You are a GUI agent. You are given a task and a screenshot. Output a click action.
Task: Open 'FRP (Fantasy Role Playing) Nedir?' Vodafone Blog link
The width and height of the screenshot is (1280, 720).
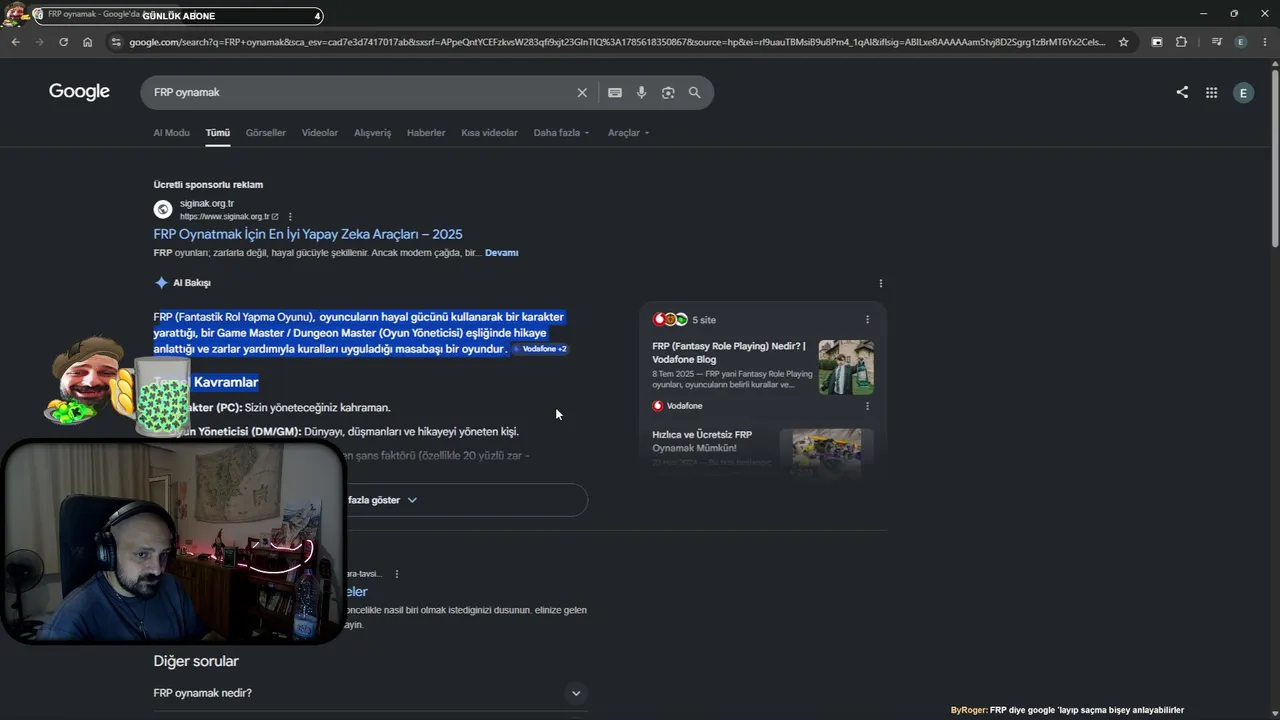pos(729,353)
